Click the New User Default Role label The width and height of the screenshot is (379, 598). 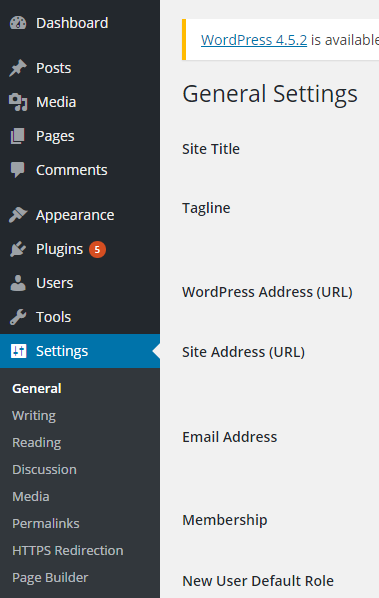(258, 581)
